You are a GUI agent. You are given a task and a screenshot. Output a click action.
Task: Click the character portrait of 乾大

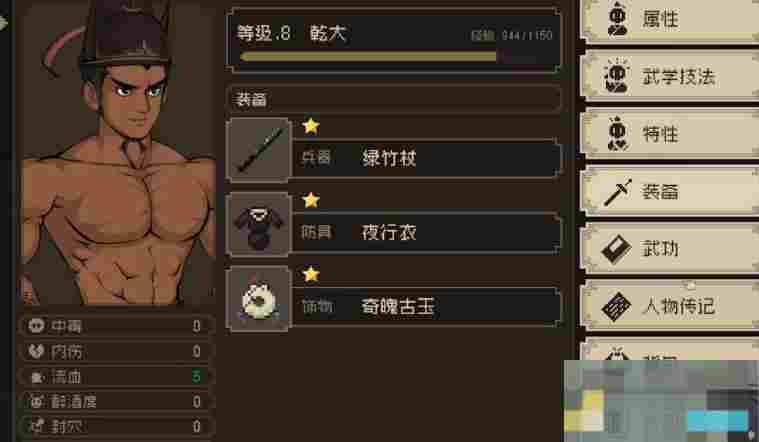tap(117, 152)
